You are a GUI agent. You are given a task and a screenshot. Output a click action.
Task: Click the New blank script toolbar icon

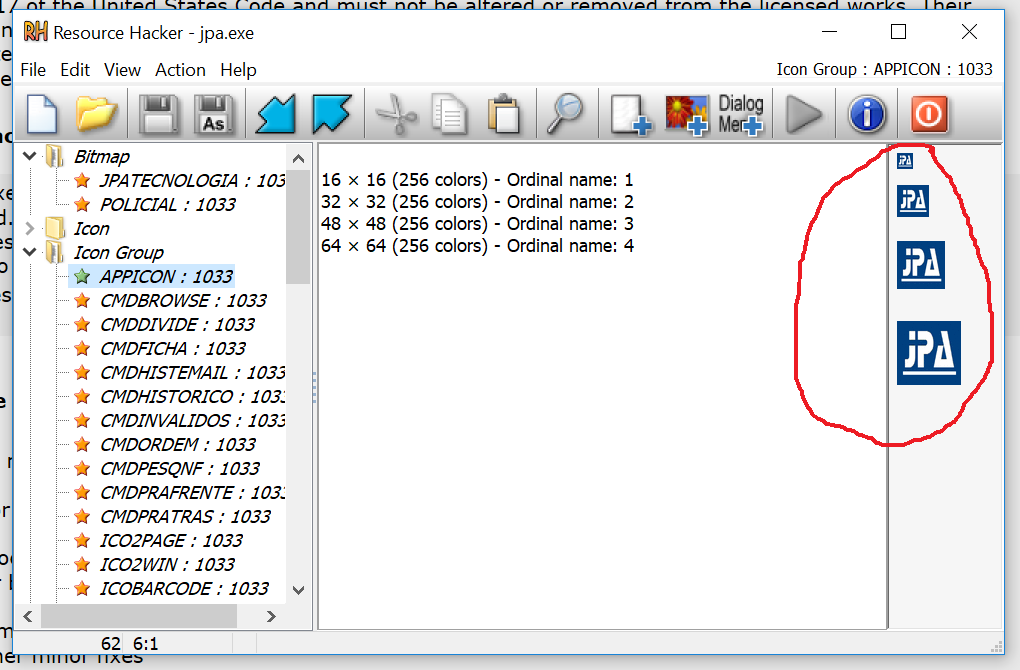pyautogui.click(x=42, y=114)
